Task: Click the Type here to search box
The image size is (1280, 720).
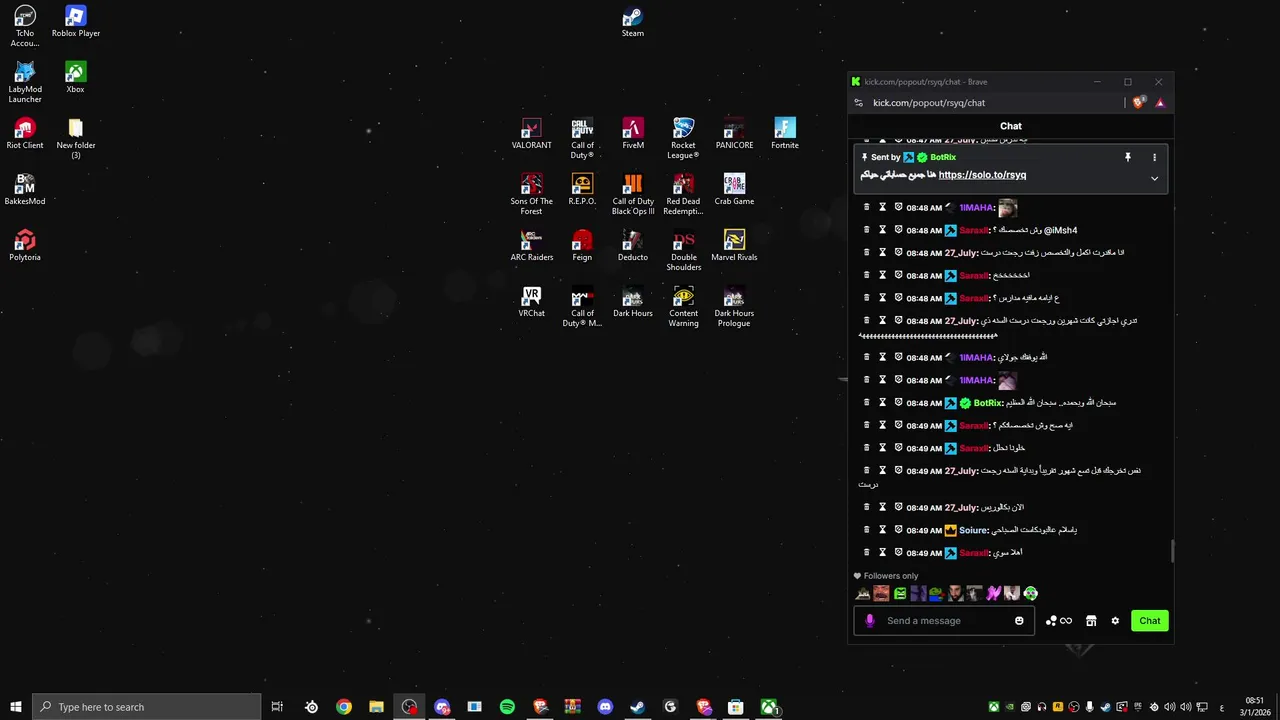Action: click(x=147, y=707)
